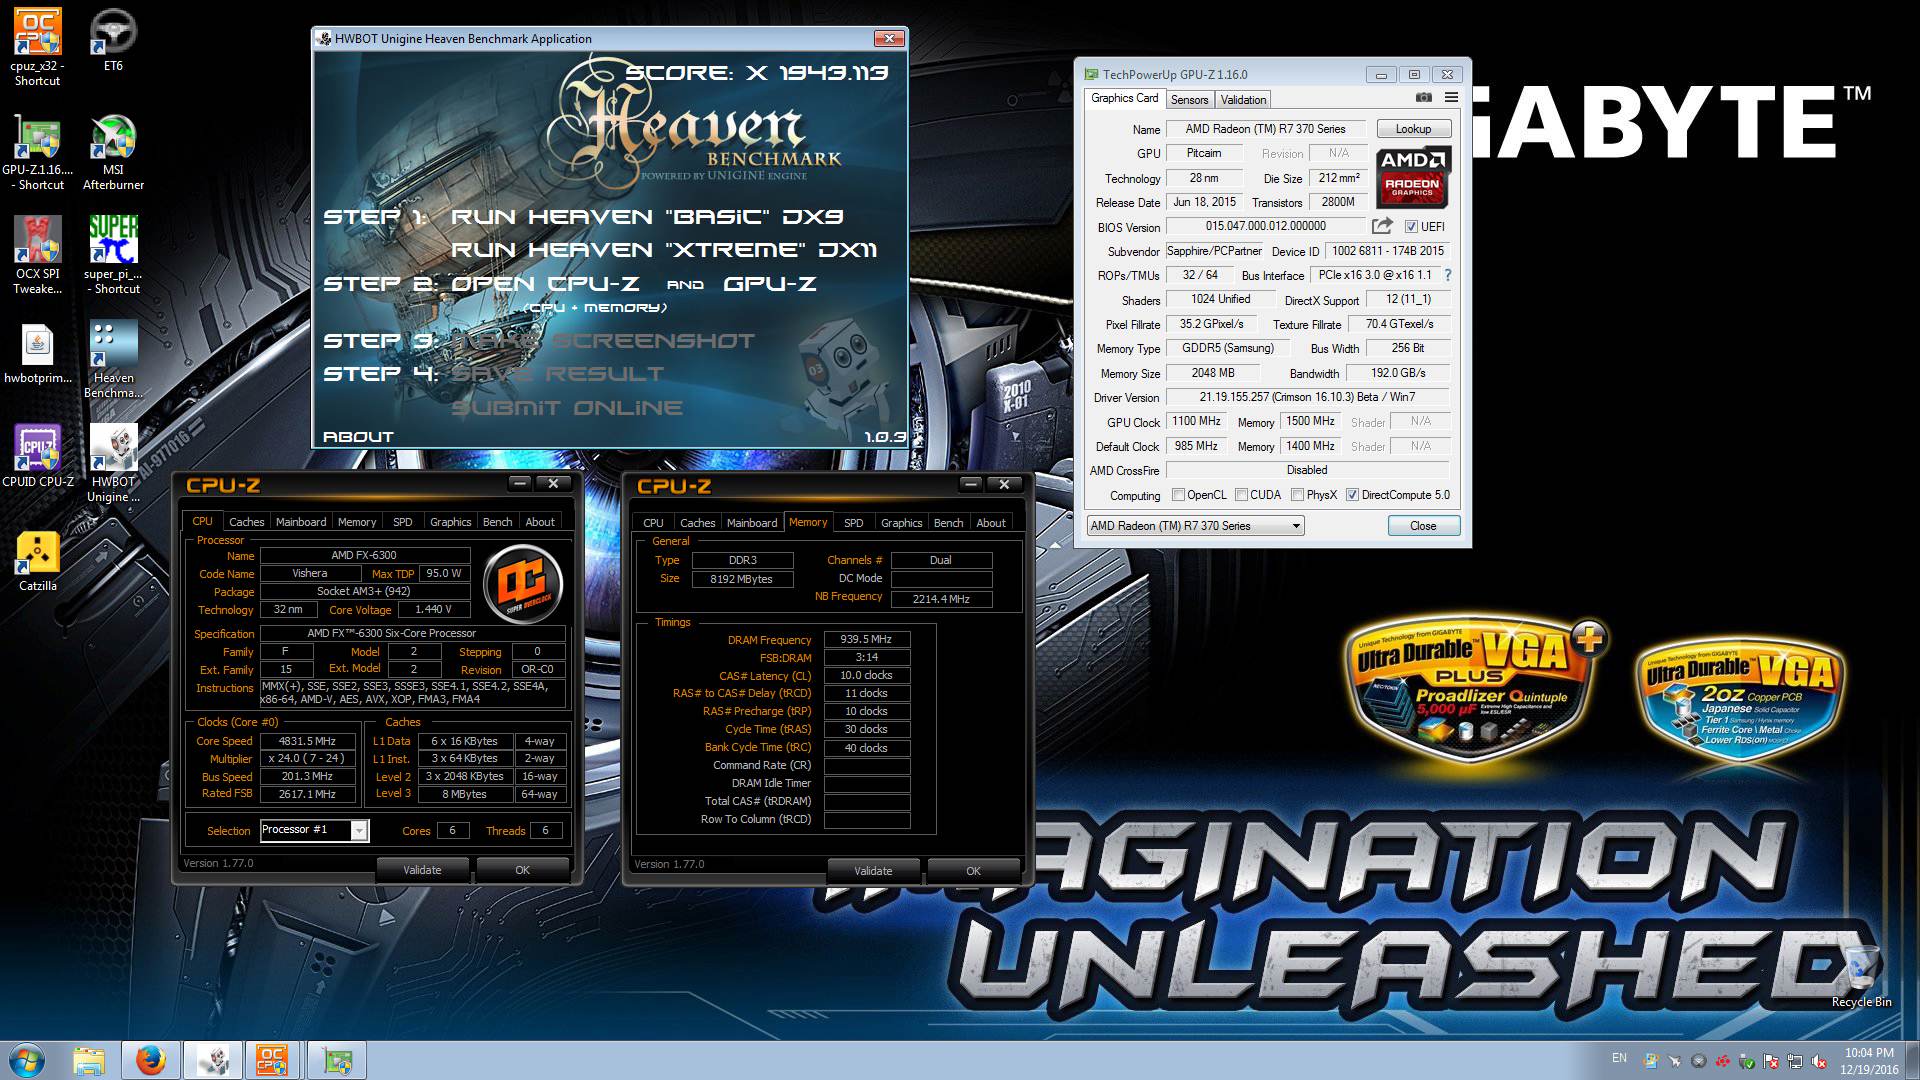Open the Mainboard tab in the left CPU-Z window
Viewport: 1920px width, 1080px height.
tap(300, 522)
